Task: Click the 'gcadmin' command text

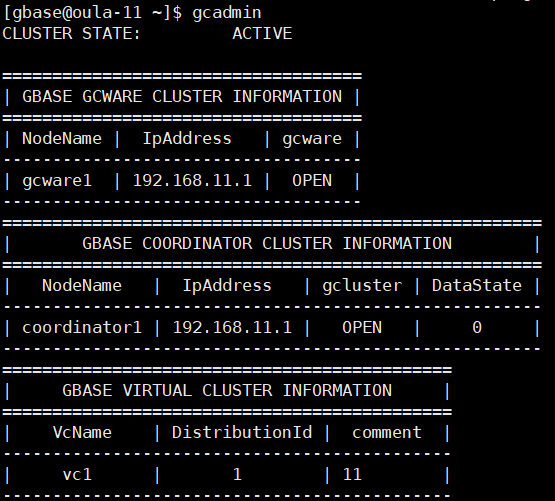Action: pyautogui.click(x=227, y=13)
